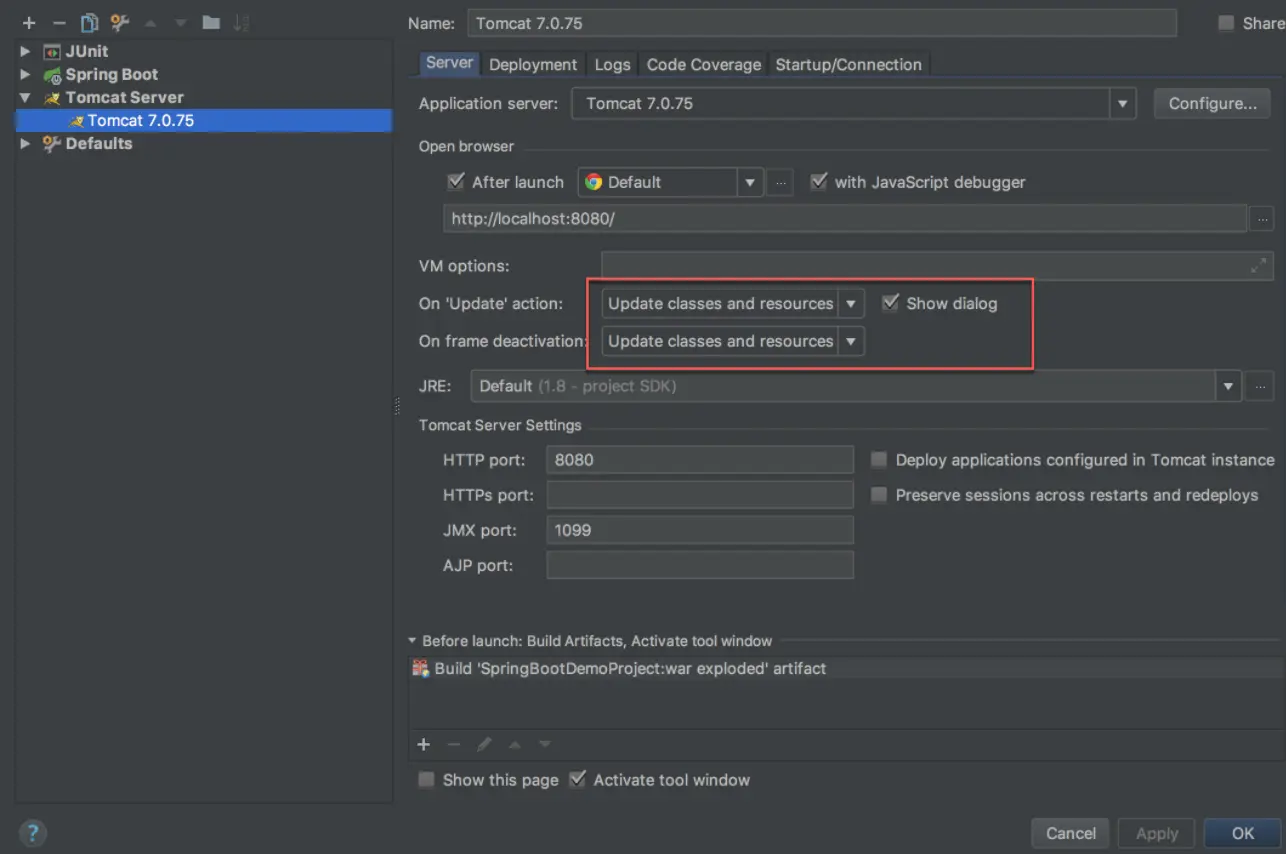Open the edit defaults wrench icon

pyautogui.click(x=120, y=23)
